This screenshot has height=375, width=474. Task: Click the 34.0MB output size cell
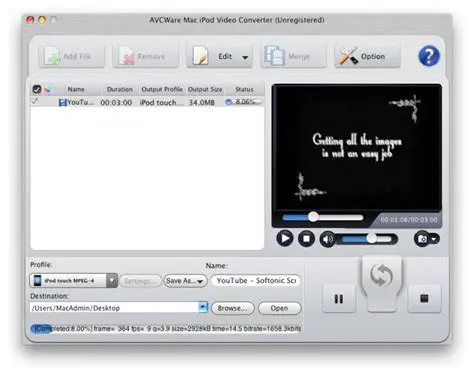[202, 103]
